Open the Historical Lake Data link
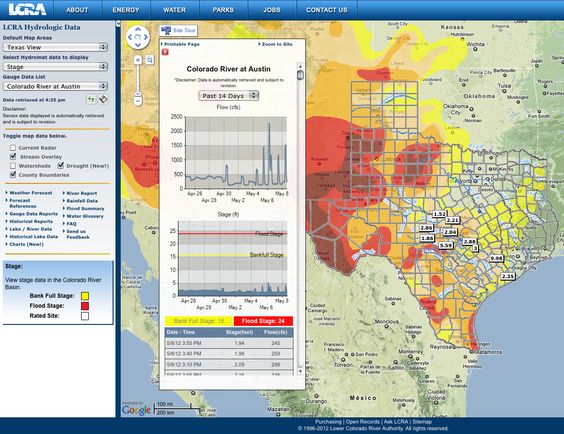The image size is (564, 434). coord(33,237)
